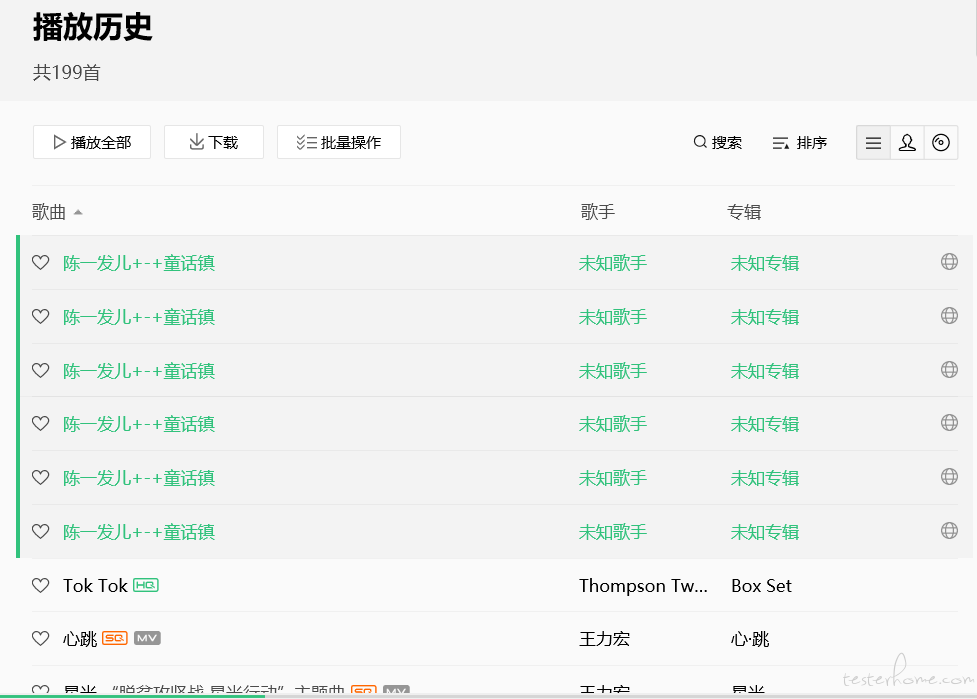Select the song title 心跳
977x699 pixels.
coord(80,639)
